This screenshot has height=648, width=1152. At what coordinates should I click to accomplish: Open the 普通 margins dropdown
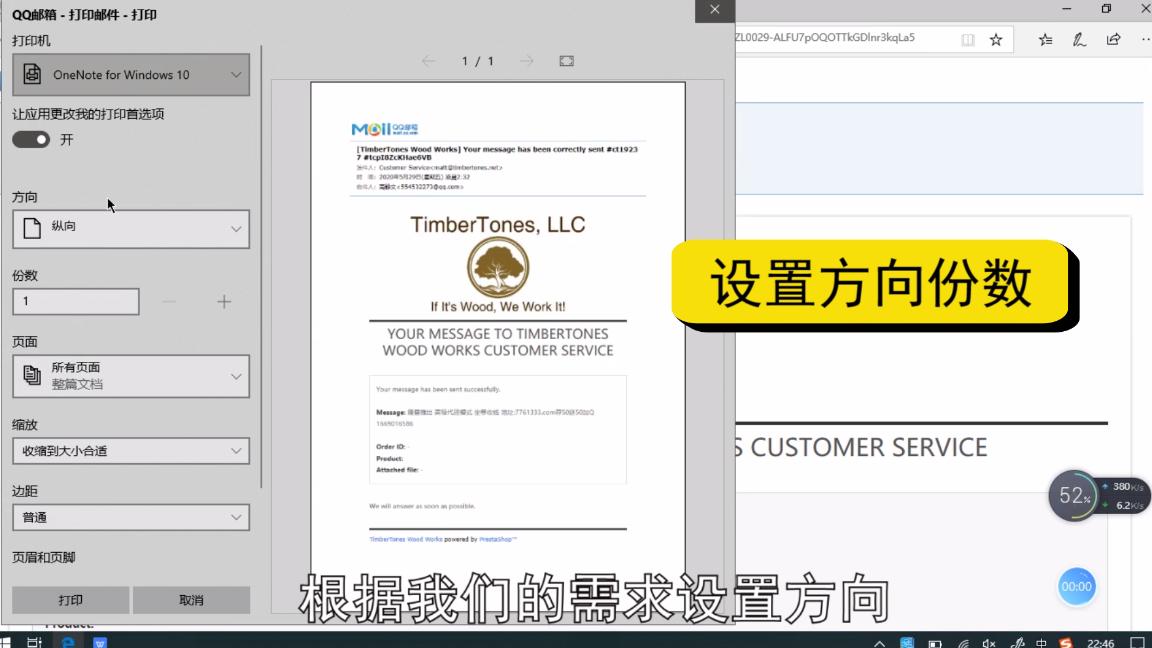[x=131, y=517]
